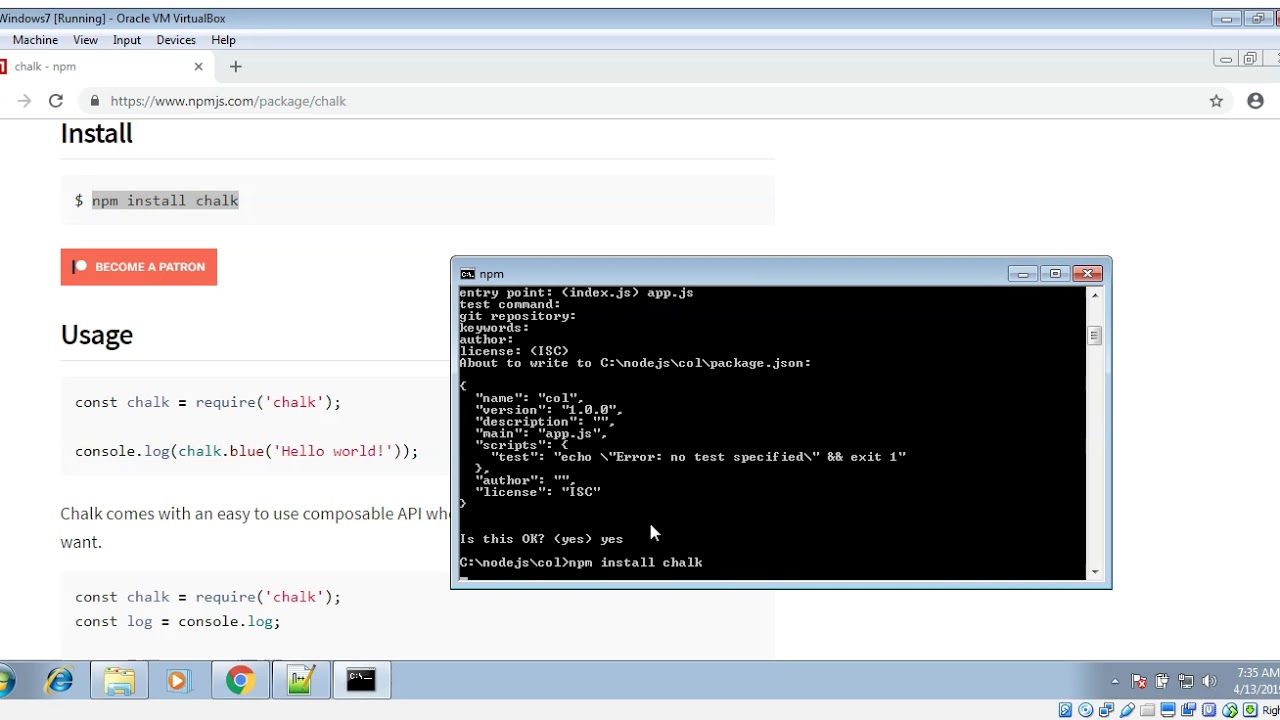Click the first 'const chalk = require' code line
The width and height of the screenshot is (1280, 720).
[208, 402]
